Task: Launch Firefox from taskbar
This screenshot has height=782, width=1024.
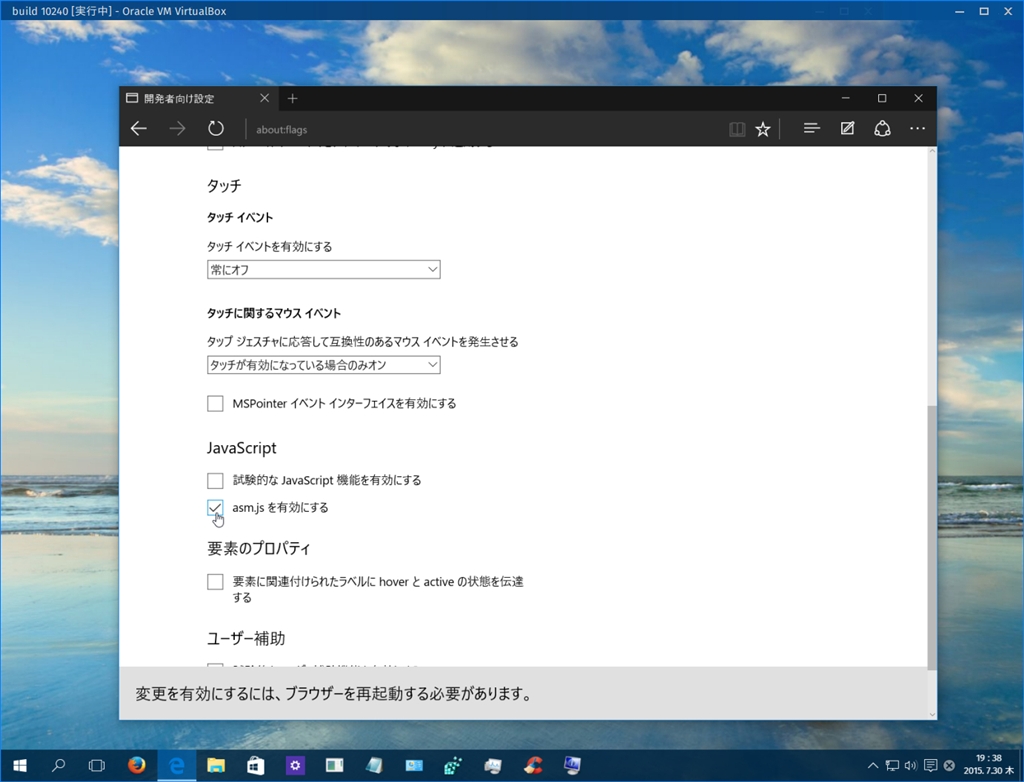Action: point(136,766)
